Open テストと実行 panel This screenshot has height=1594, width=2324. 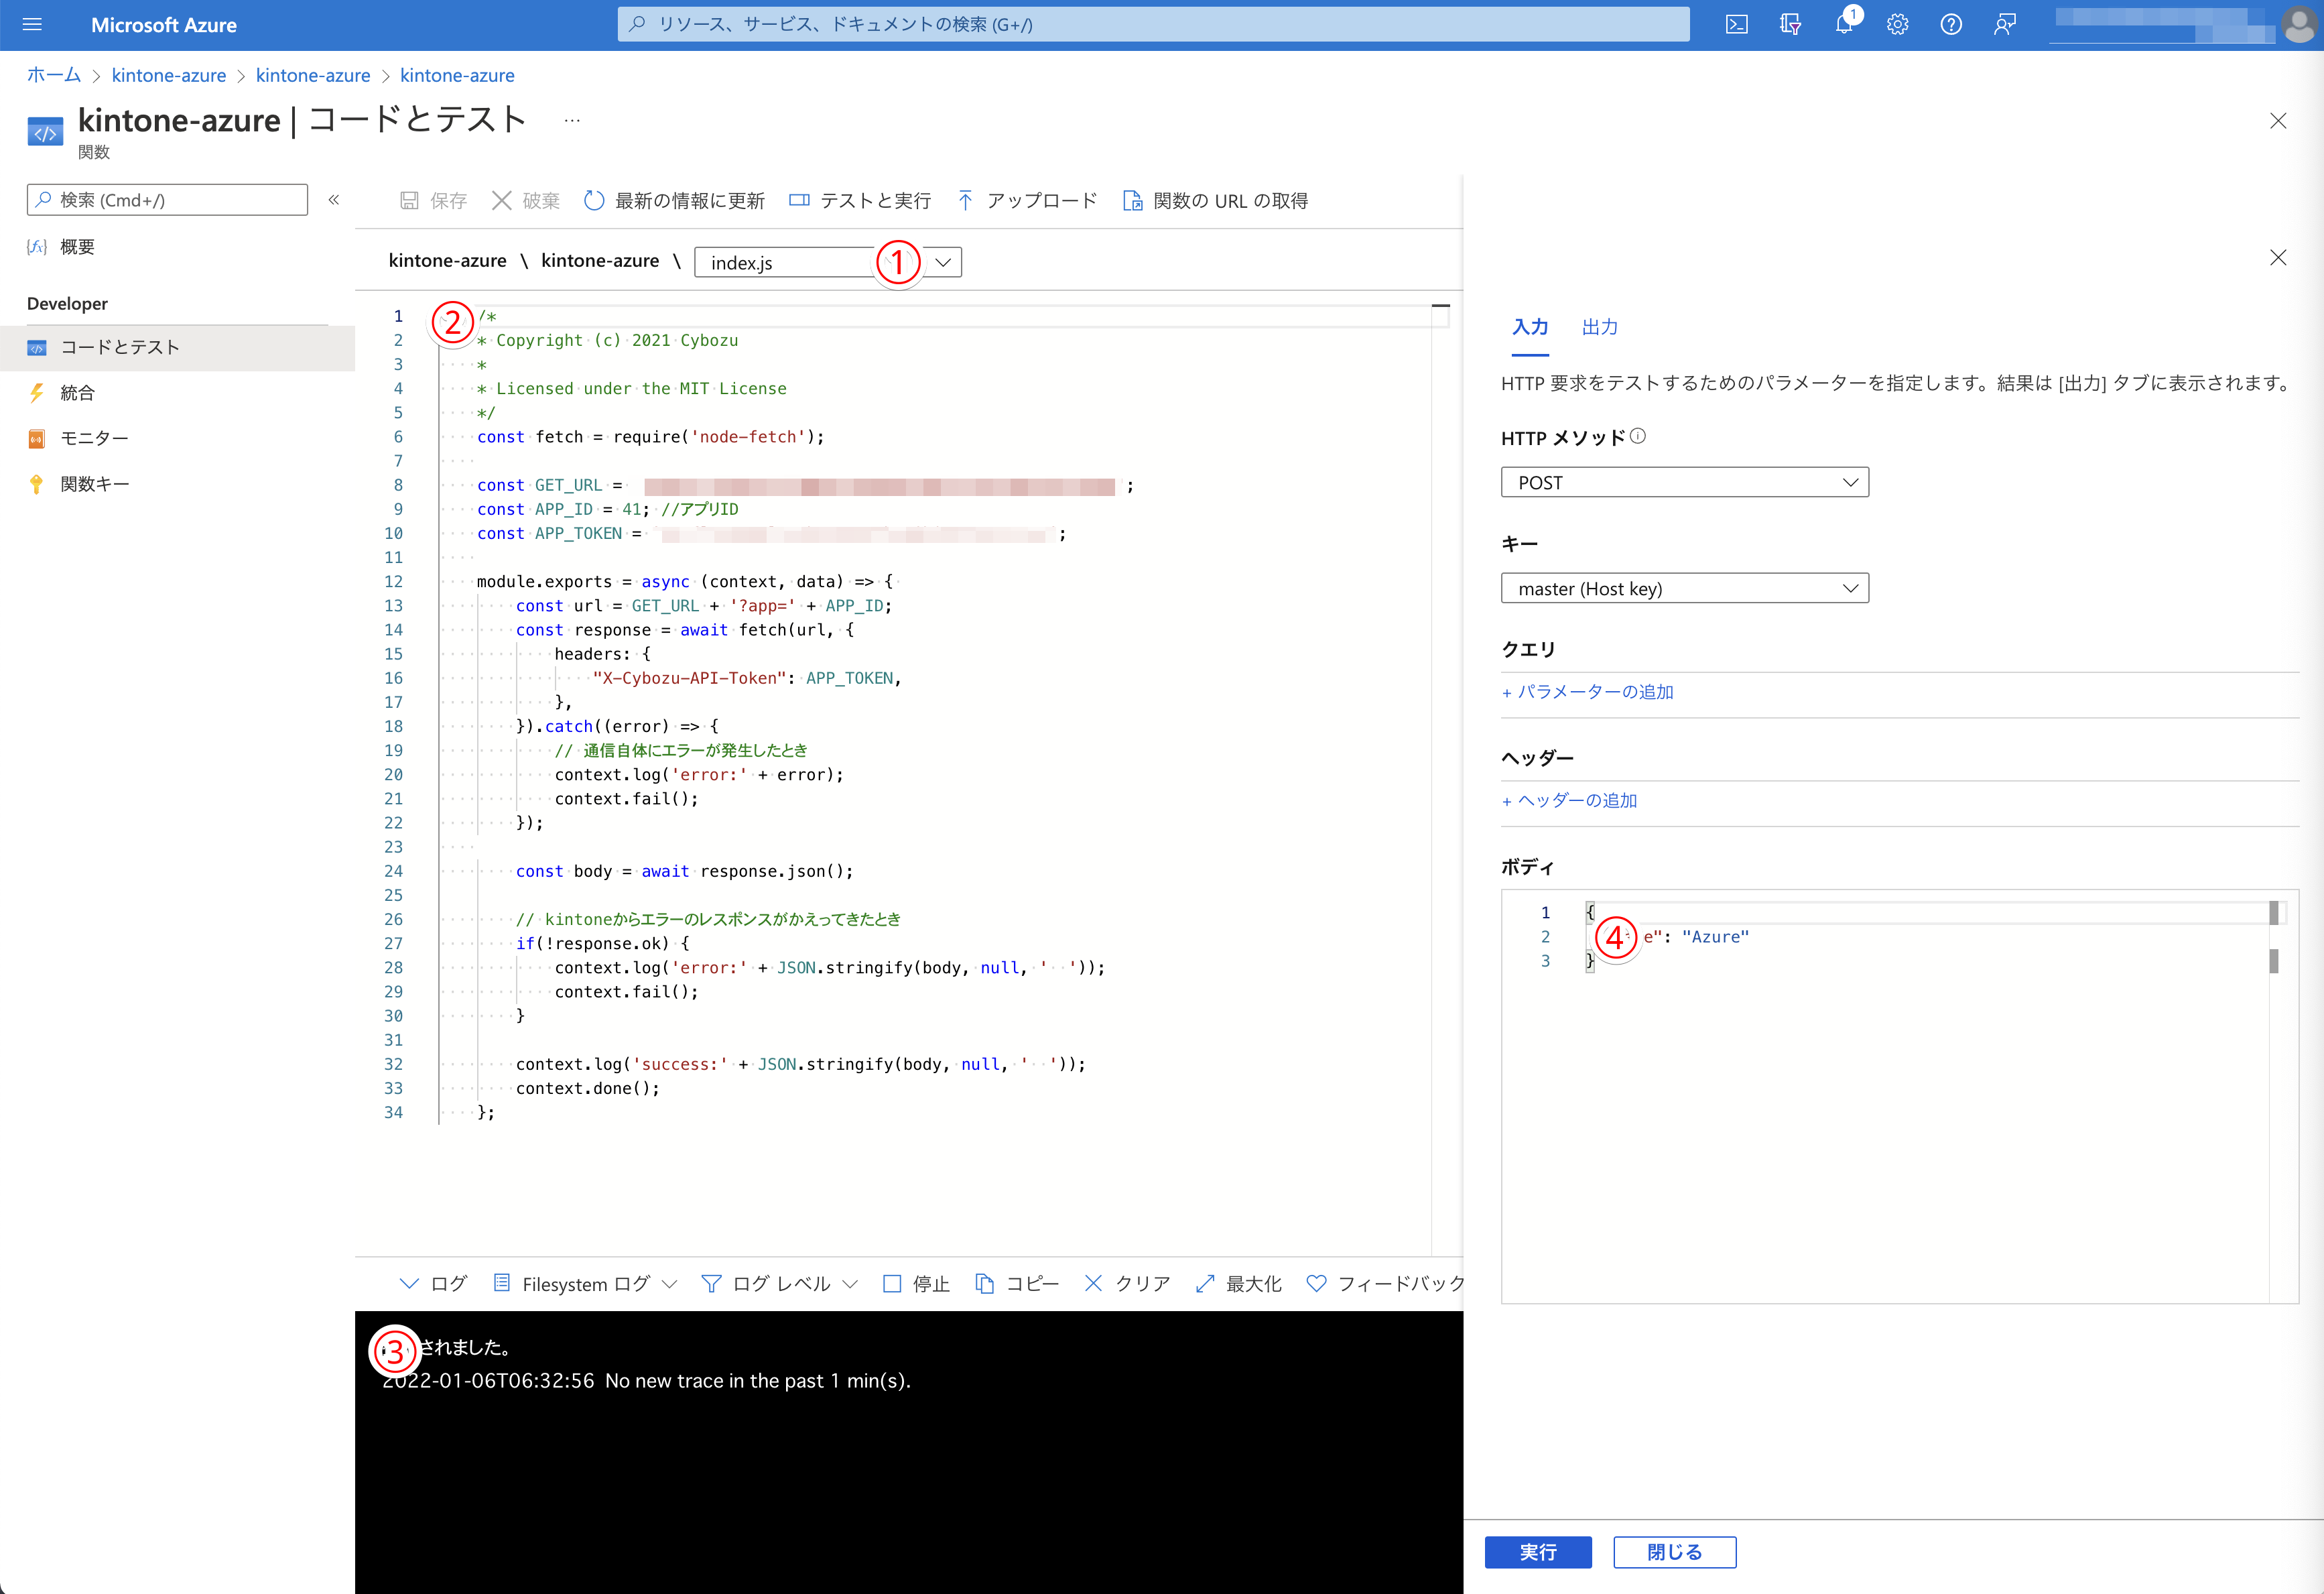[x=860, y=201]
